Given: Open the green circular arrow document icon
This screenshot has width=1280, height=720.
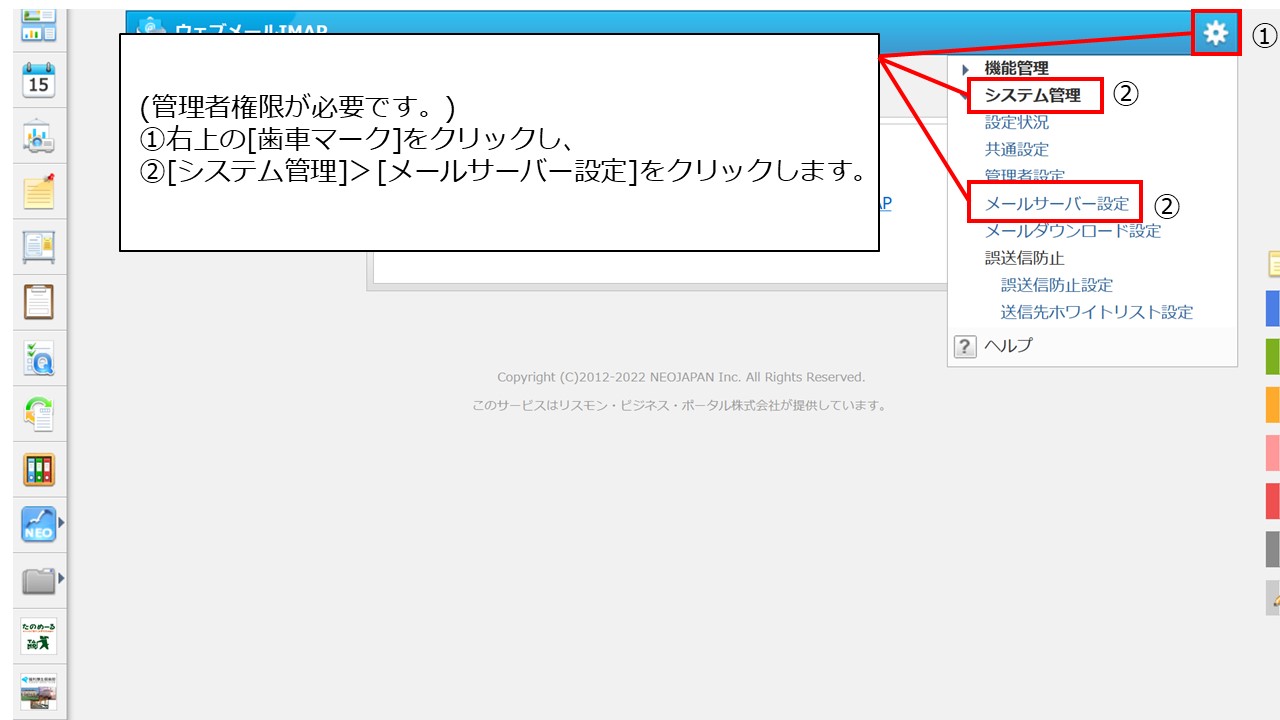Looking at the screenshot, I should 39,413.
